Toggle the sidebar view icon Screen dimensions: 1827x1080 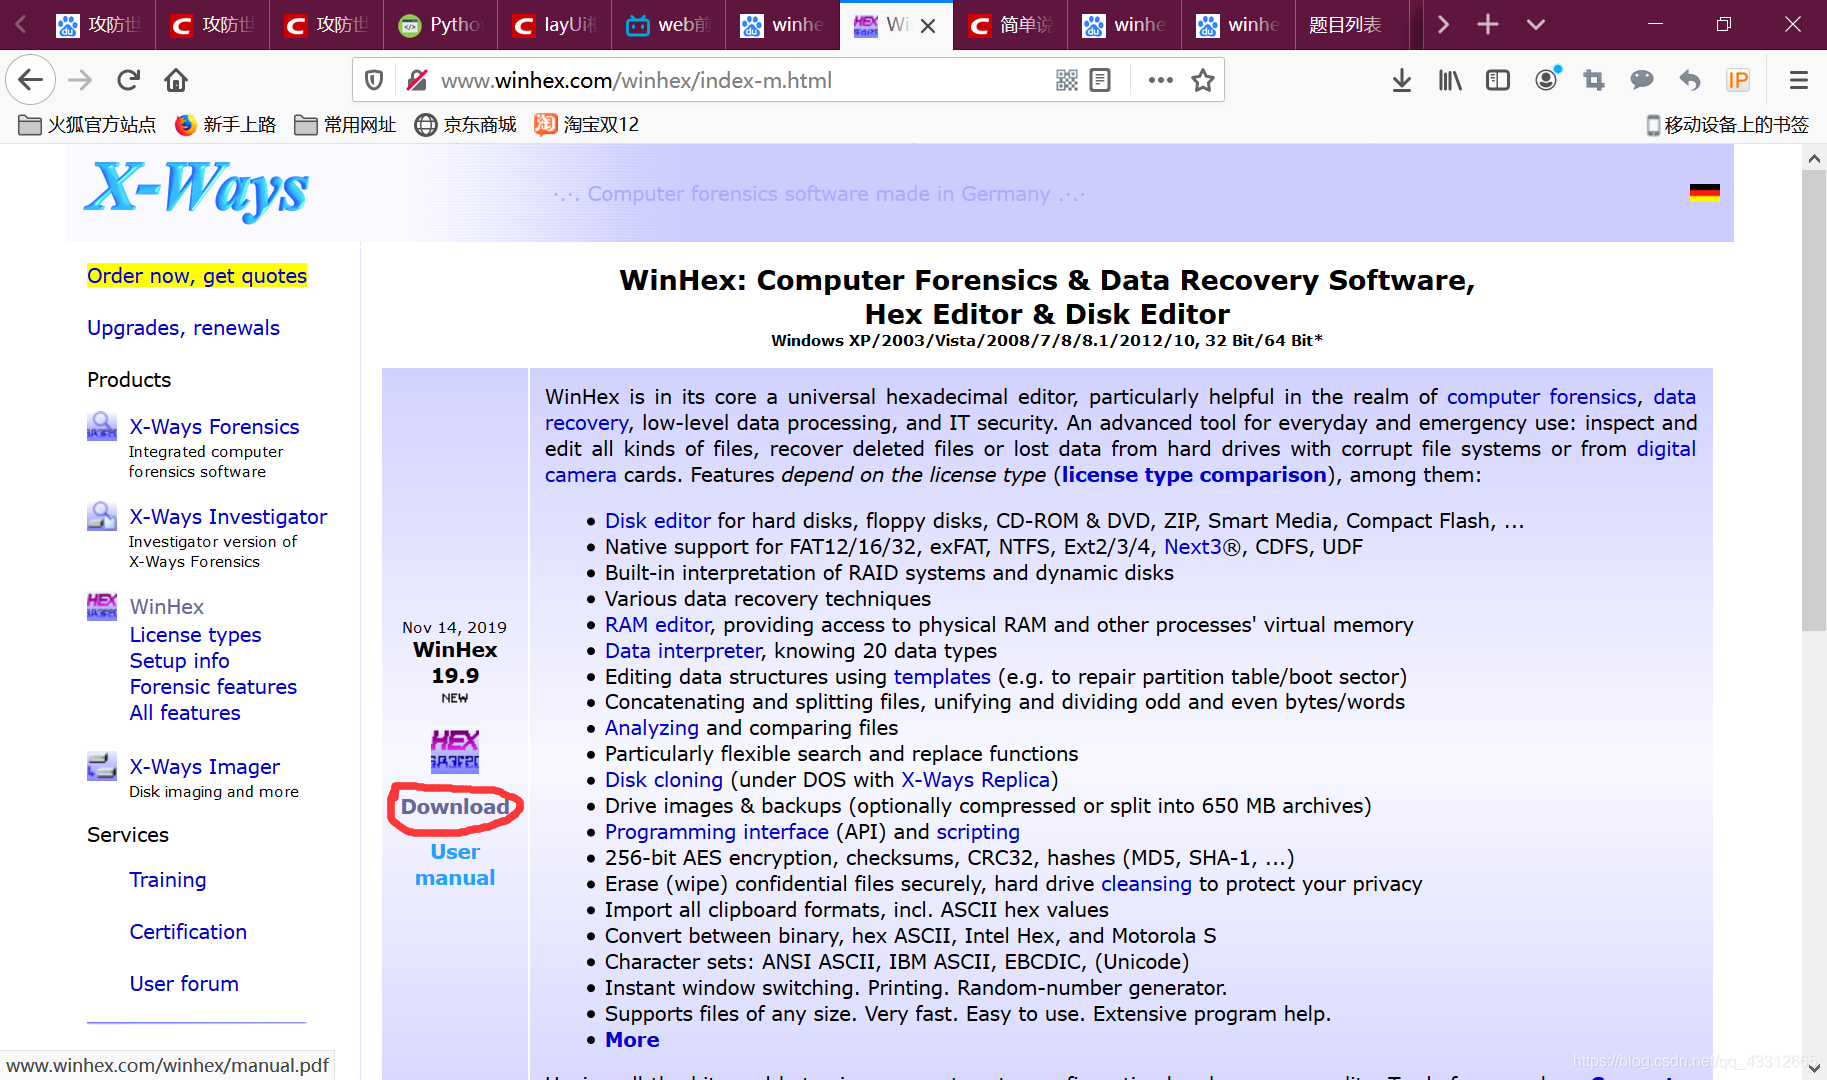tap(1497, 80)
